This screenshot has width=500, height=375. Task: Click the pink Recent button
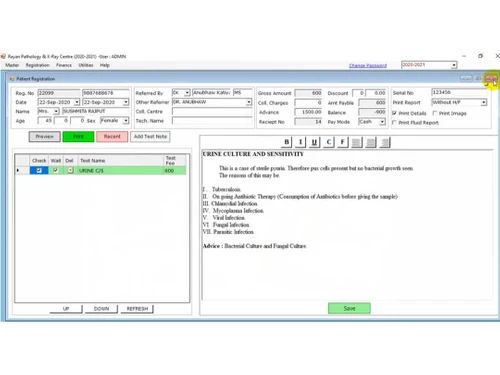(x=112, y=137)
